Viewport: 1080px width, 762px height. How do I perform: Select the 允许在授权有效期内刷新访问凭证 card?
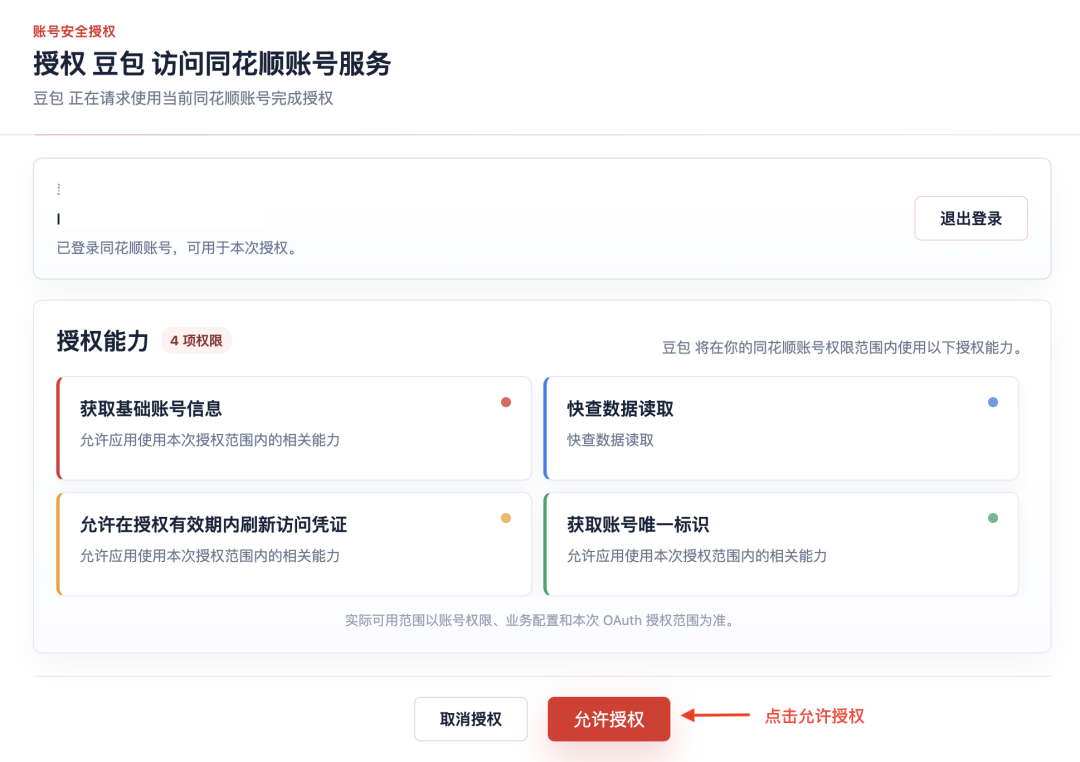point(294,544)
